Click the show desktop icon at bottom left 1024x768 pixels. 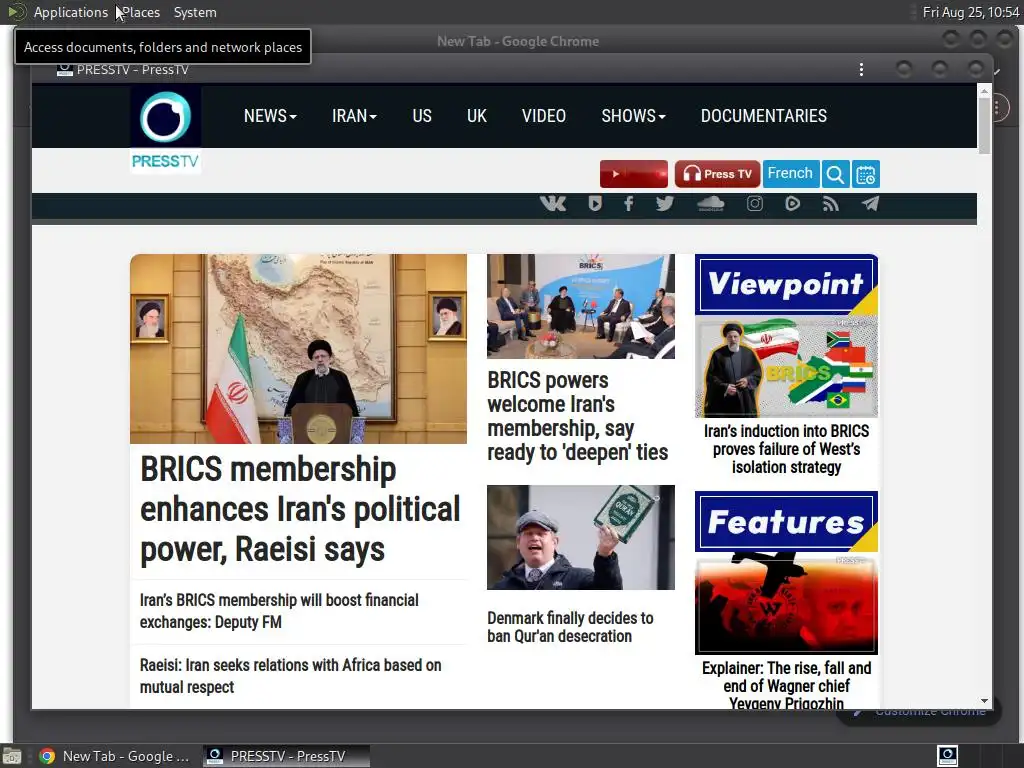pyautogui.click(x=11, y=756)
